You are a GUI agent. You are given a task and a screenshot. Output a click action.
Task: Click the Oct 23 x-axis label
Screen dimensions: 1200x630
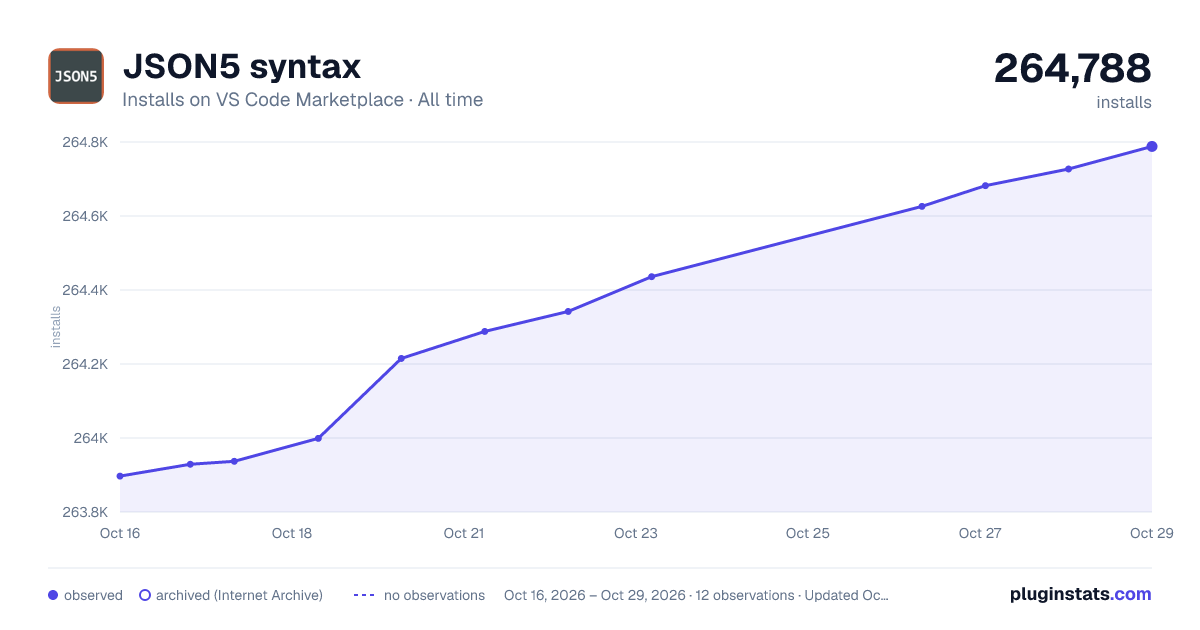pyautogui.click(x=636, y=533)
